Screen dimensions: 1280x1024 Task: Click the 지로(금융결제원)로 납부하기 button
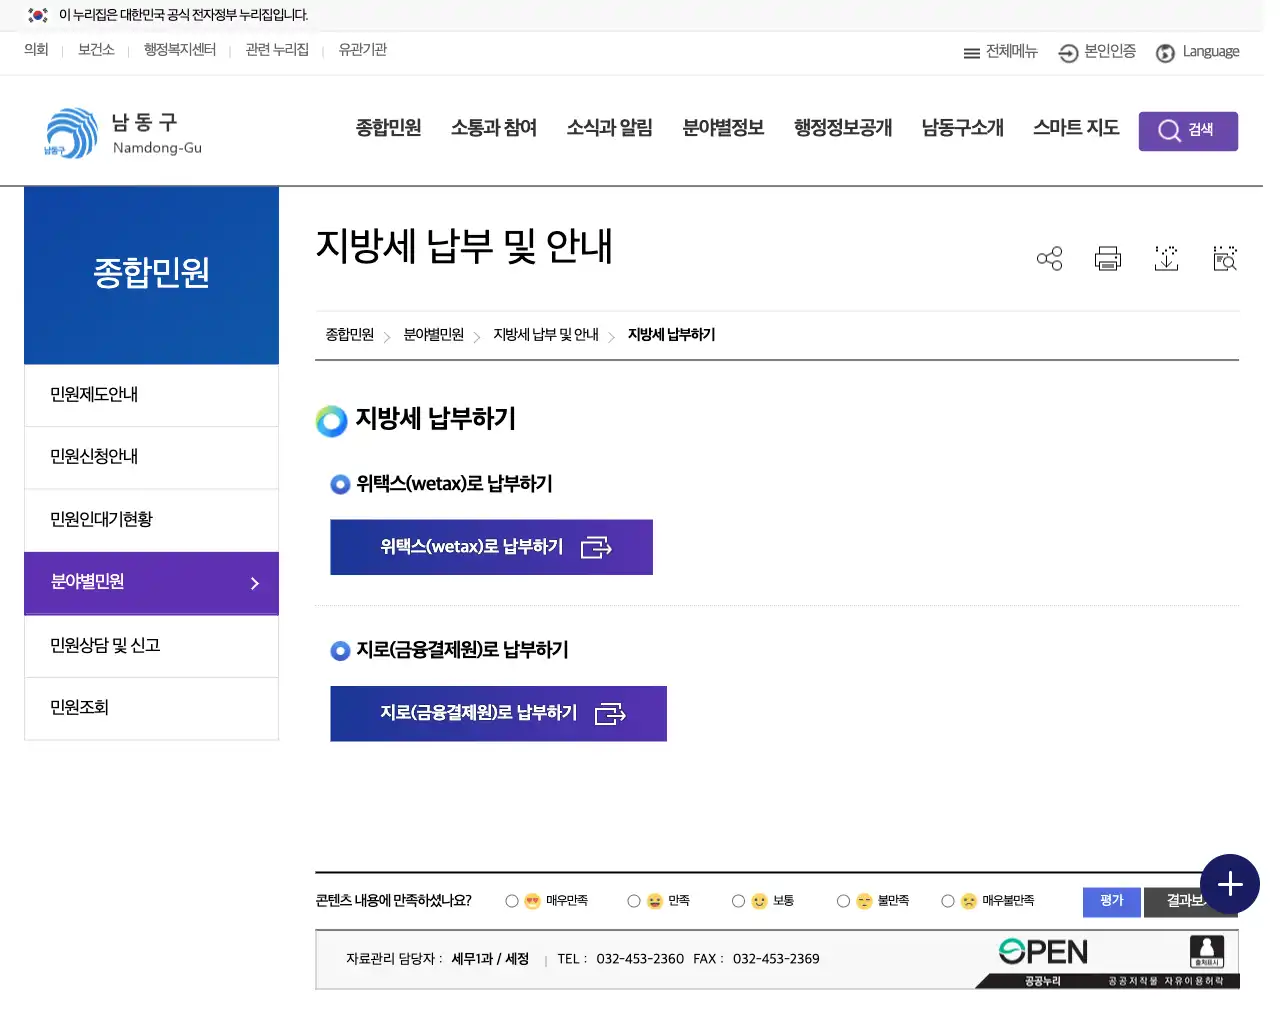[x=498, y=713]
